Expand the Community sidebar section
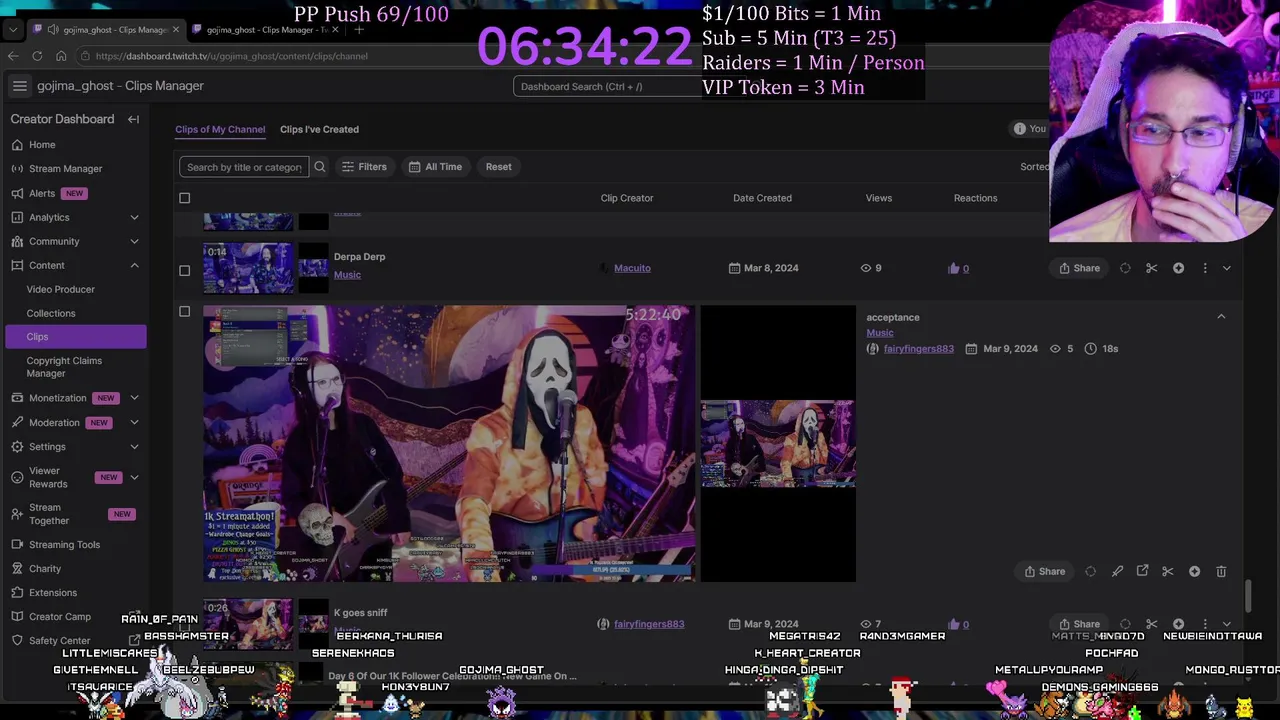Screen dimensions: 1280x720 tap(134, 241)
